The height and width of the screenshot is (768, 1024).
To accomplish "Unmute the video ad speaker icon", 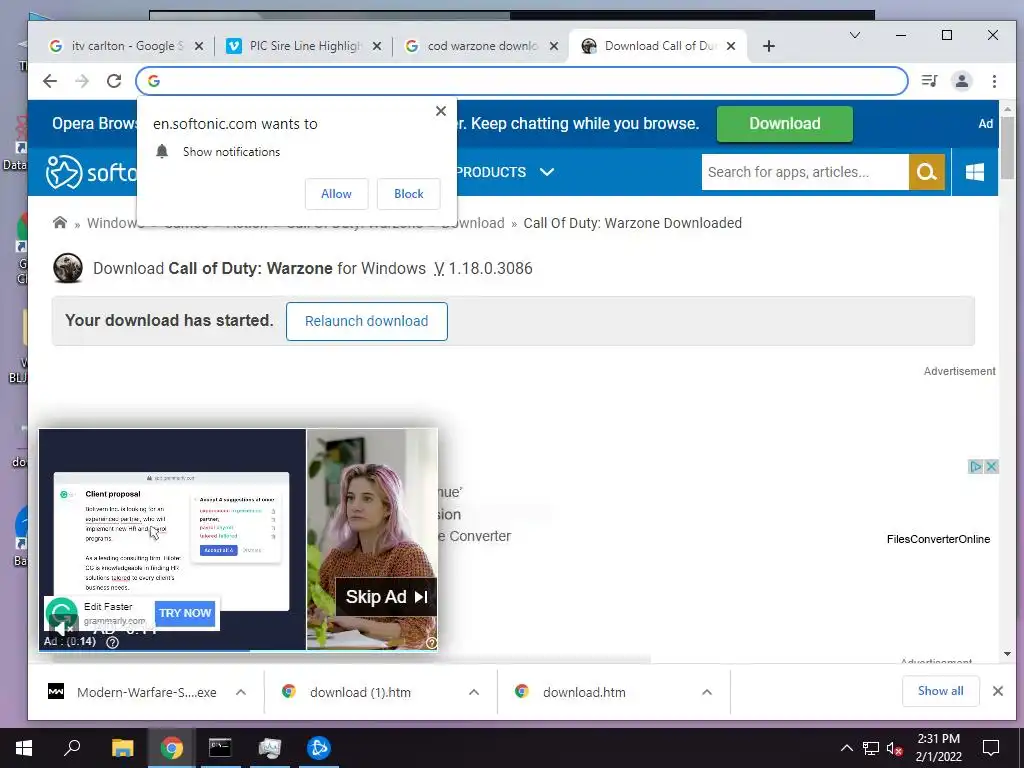I will pos(61,628).
